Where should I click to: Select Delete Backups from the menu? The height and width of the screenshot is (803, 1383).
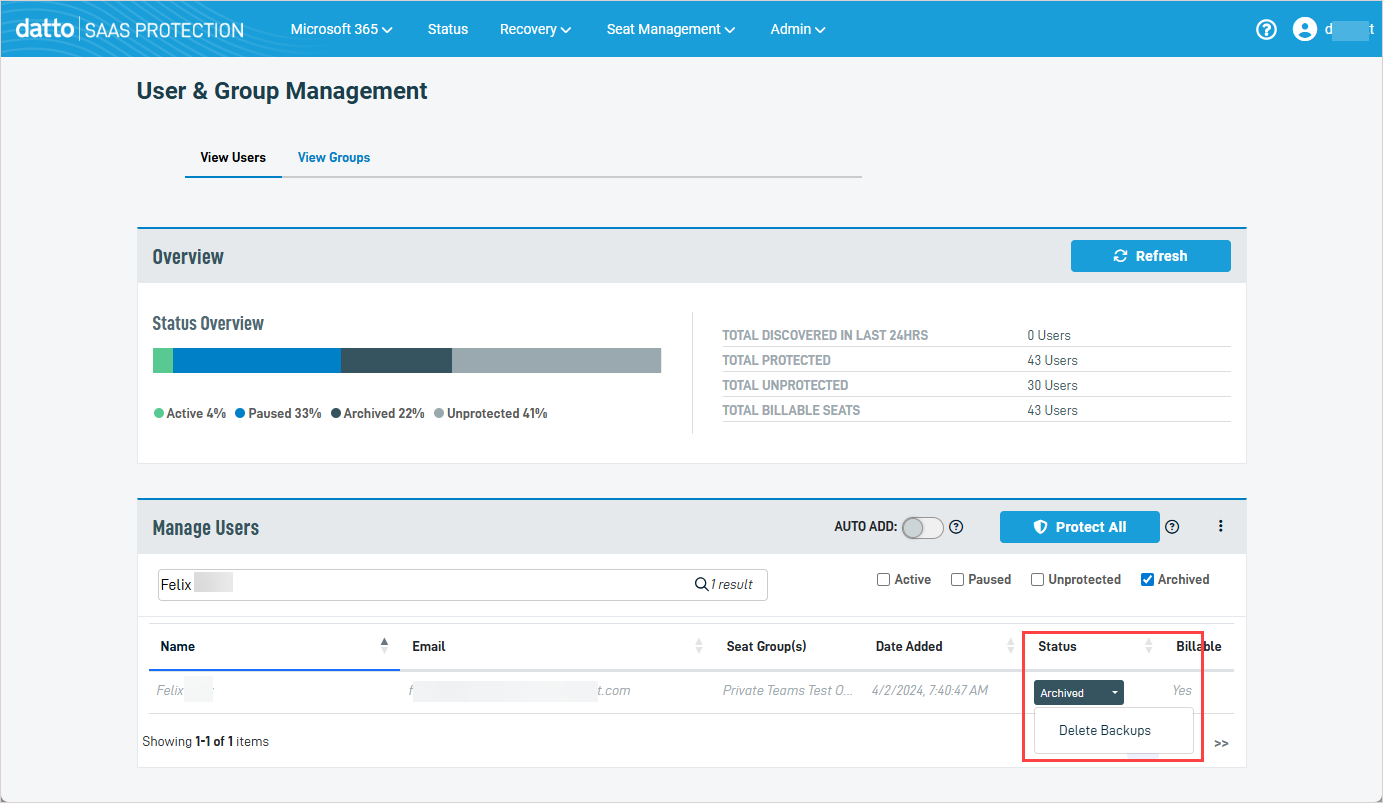coord(1105,730)
